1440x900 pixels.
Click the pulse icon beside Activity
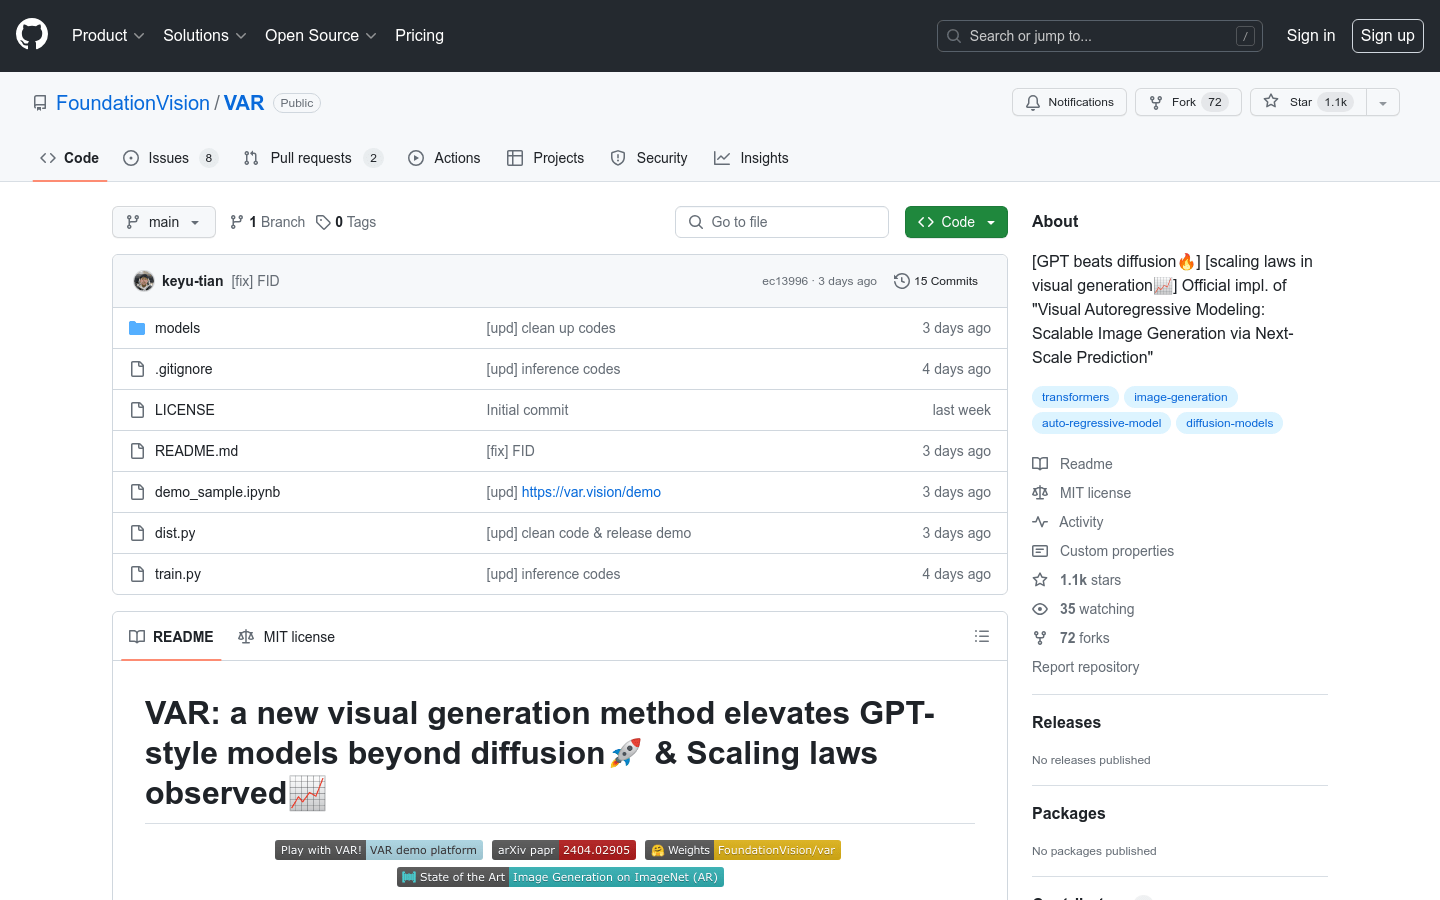click(1040, 522)
